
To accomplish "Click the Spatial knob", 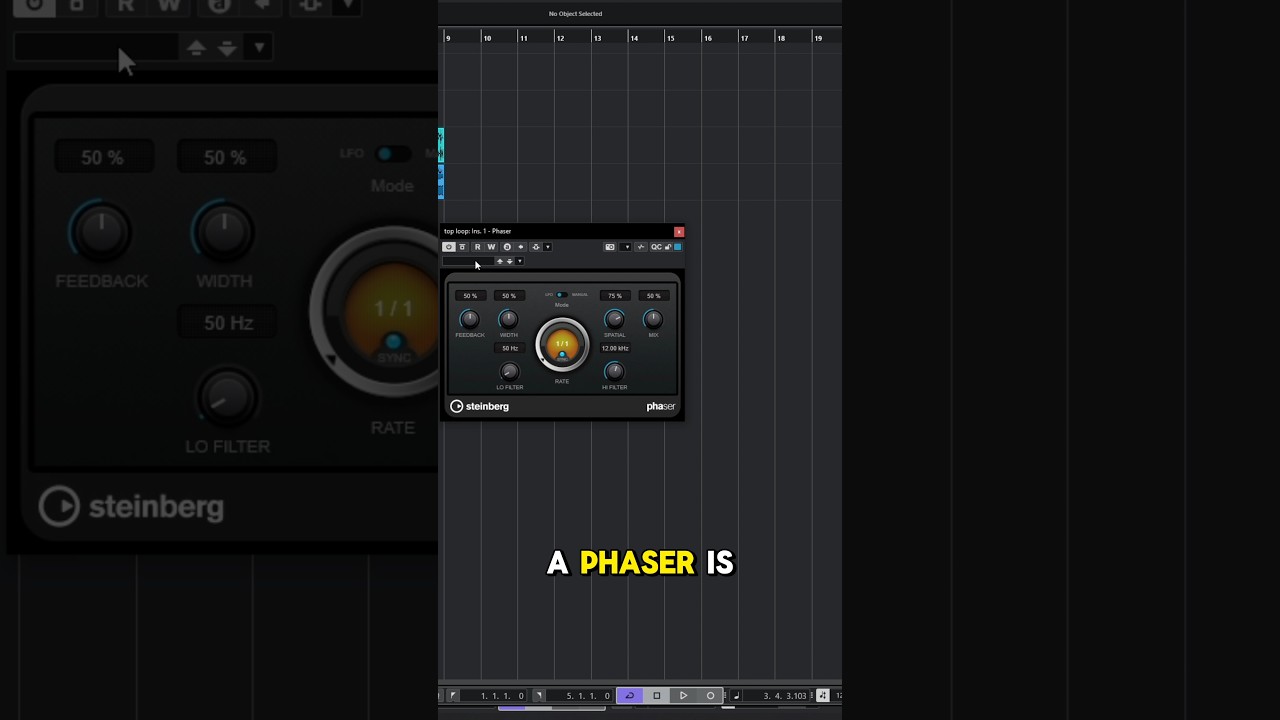I will (x=614, y=319).
